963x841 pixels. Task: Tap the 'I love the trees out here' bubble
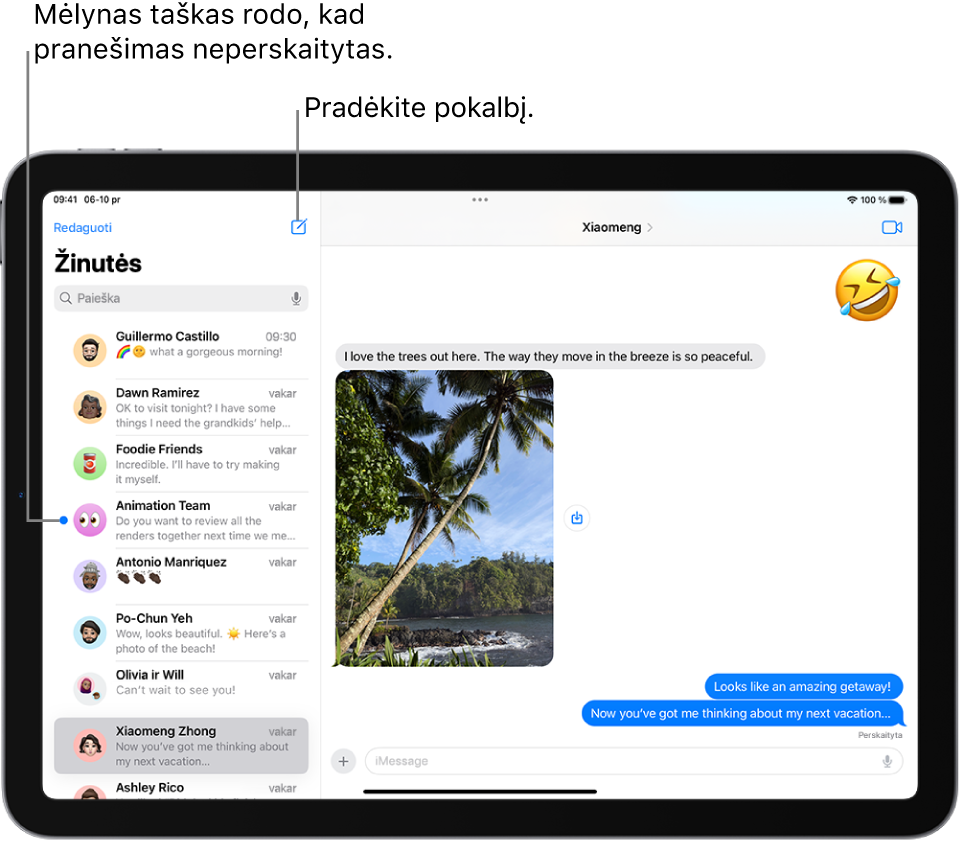(549, 356)
